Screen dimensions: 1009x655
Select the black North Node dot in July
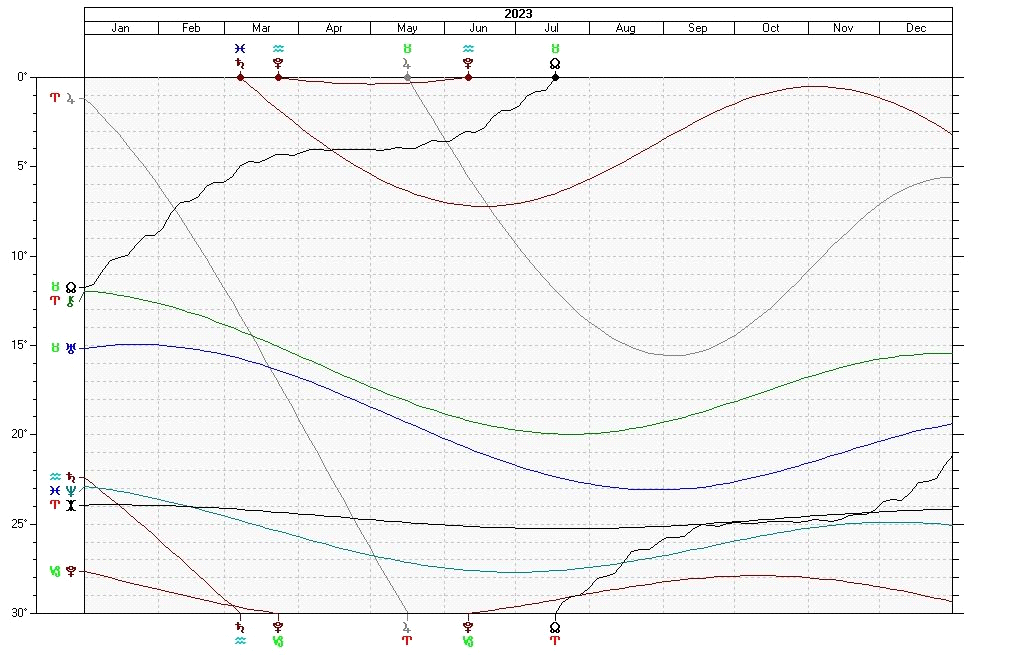555,77
